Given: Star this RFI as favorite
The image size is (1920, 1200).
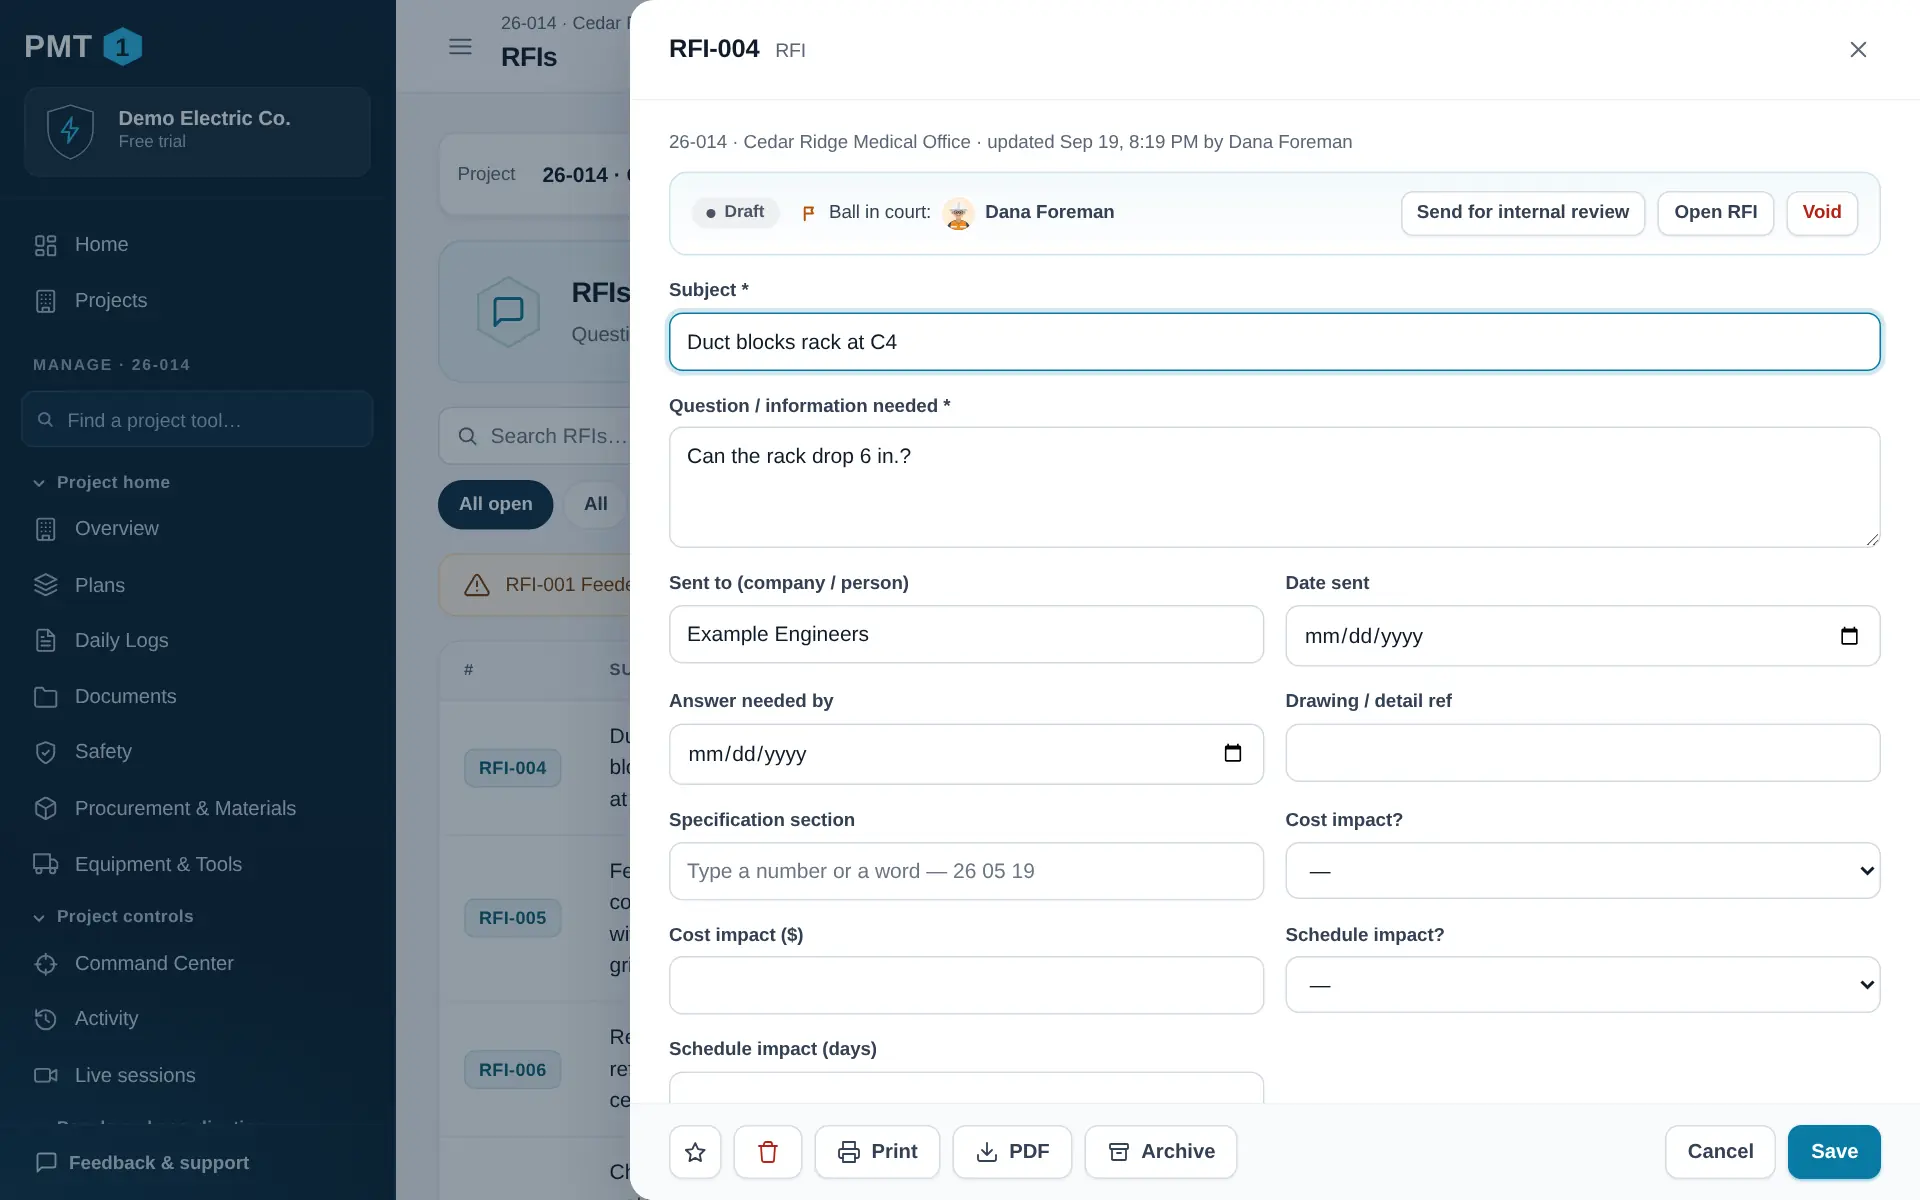Looking at the screenshot, I should pyautogui.click(x=695, y=1152).
